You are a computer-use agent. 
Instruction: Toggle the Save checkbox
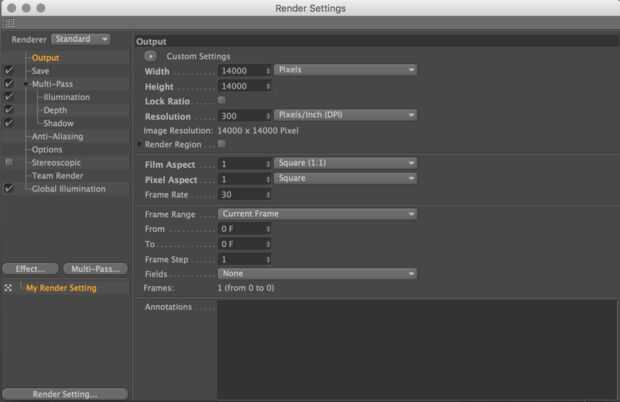(9, 71)
